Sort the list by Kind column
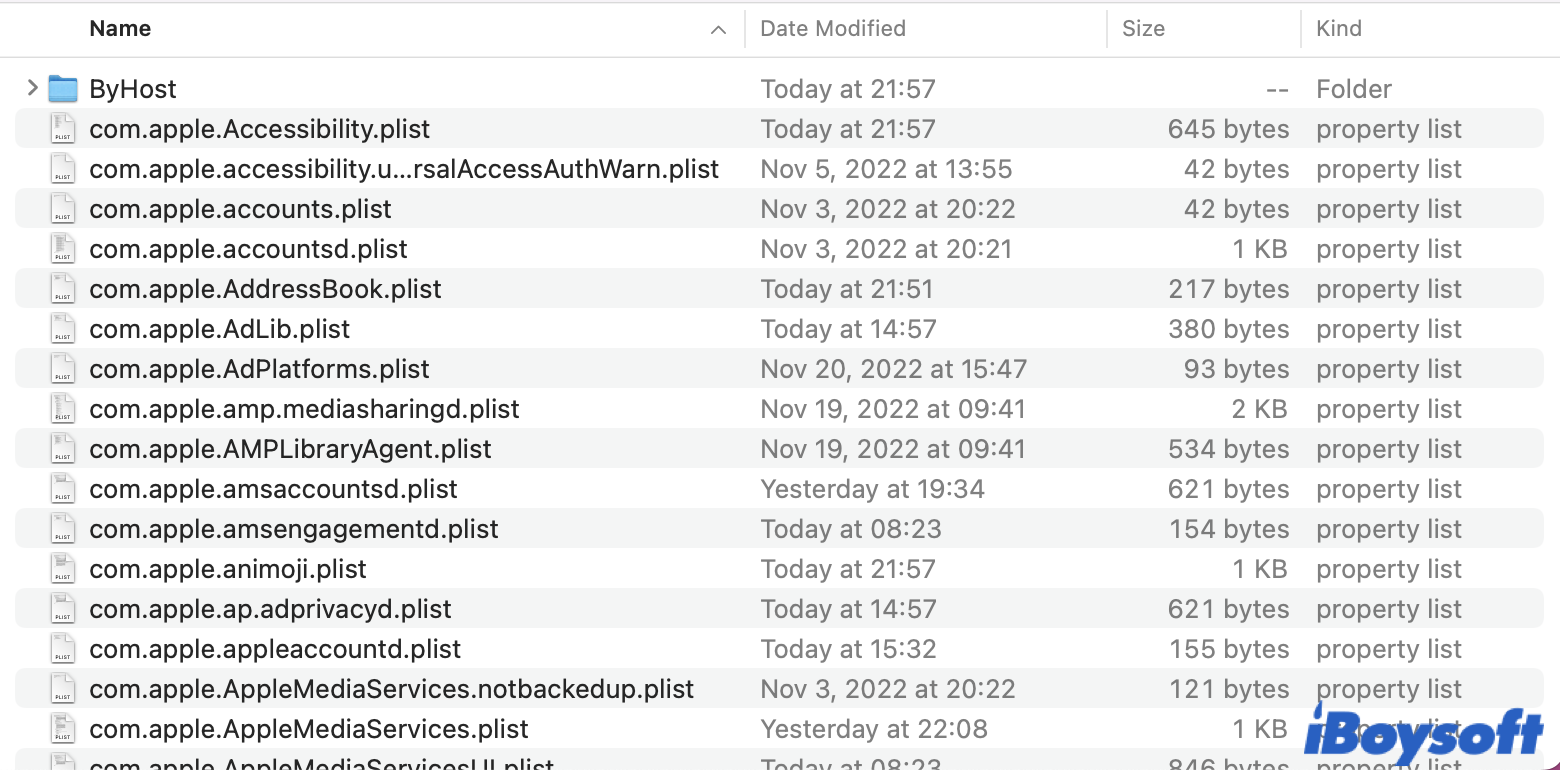Viewport: 1560px width, 770px height. (x=1339, y=29)
